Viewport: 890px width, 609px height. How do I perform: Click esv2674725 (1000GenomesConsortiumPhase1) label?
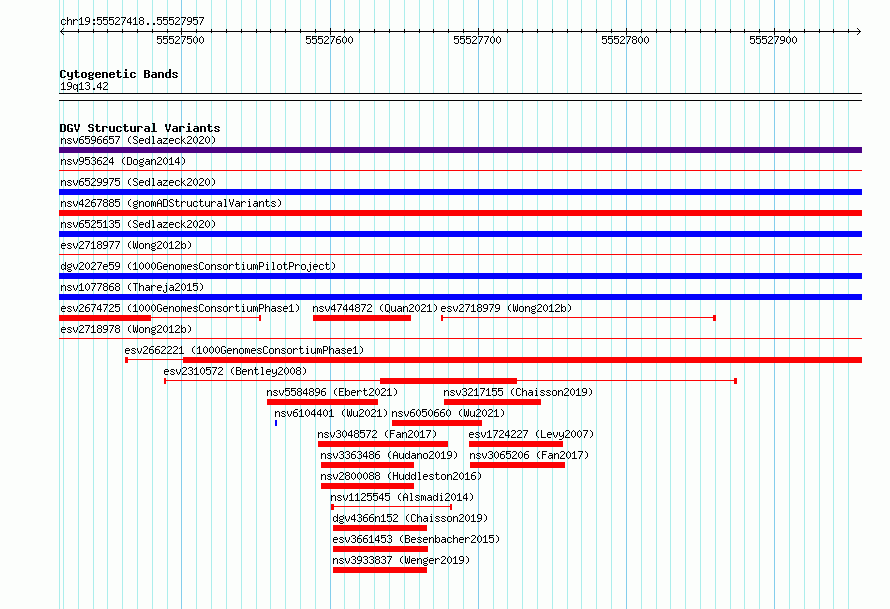[180, 308]
